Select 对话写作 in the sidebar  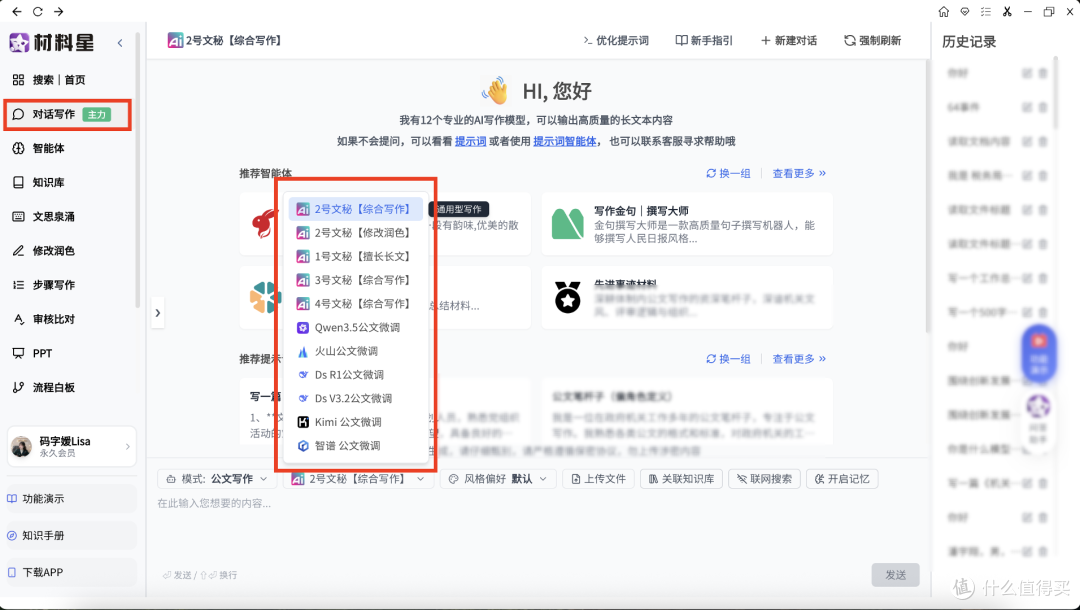coord(69,114)
